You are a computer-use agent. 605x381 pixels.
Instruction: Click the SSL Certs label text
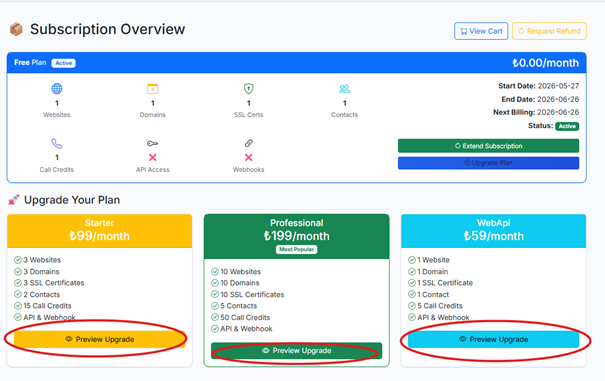pyautogui.click(x=248, y=115)
